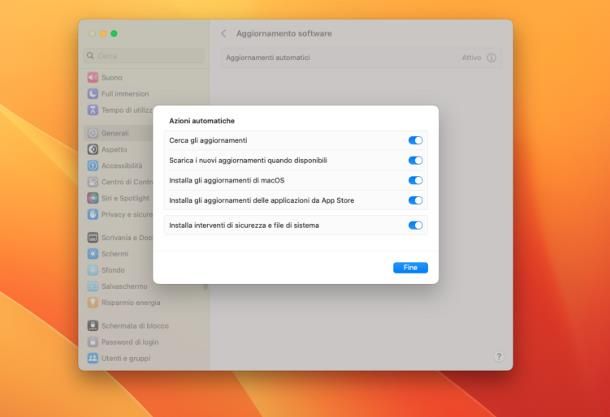Toggle Installa interventi di sicurezza switch
Viewport: 610px width, 417px height.
click(415, 225)
